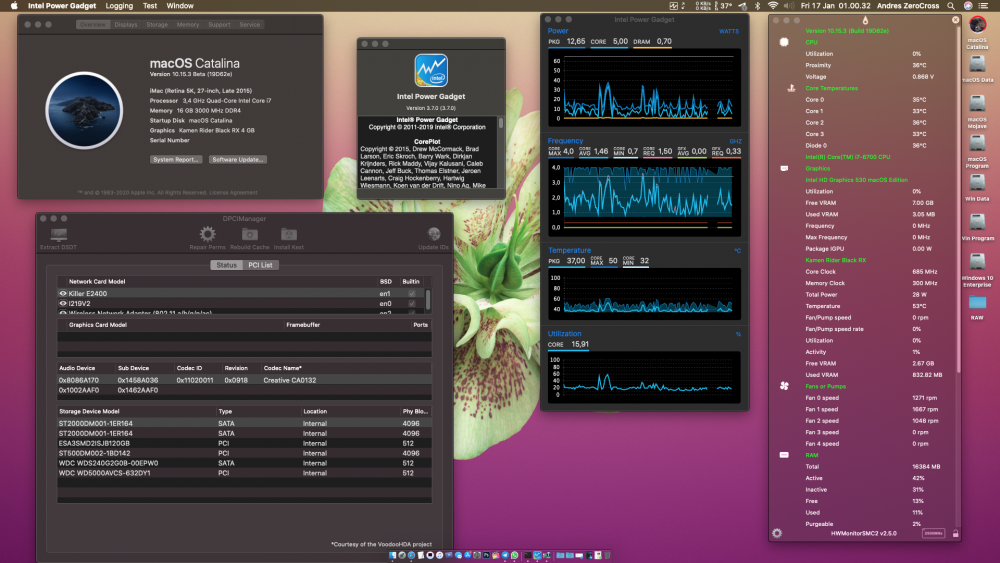Click the lock icon in HWMonitorSMC2 footer
1000x563 pixels.
(x=955, y=534)
